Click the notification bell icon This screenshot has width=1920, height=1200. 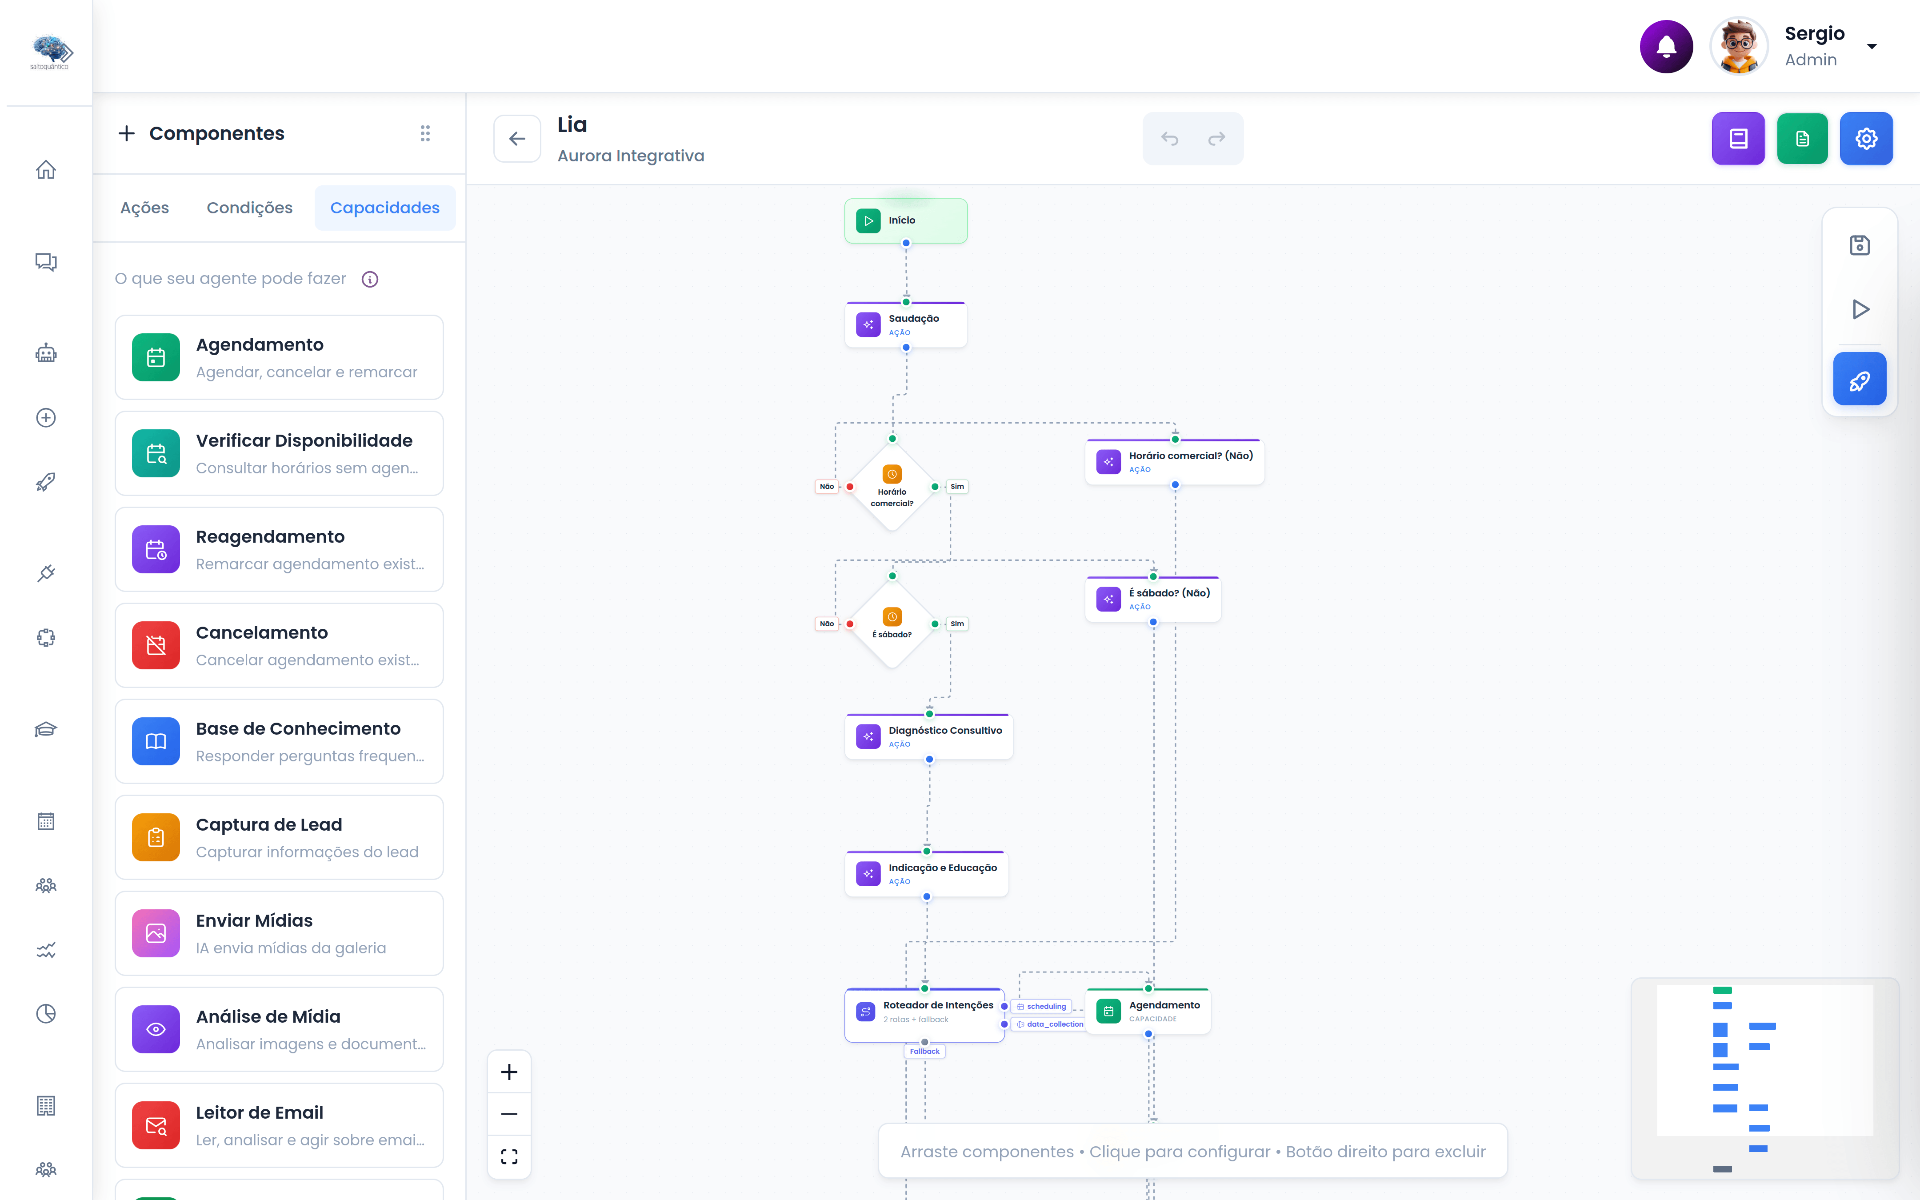pos(1666,46)
